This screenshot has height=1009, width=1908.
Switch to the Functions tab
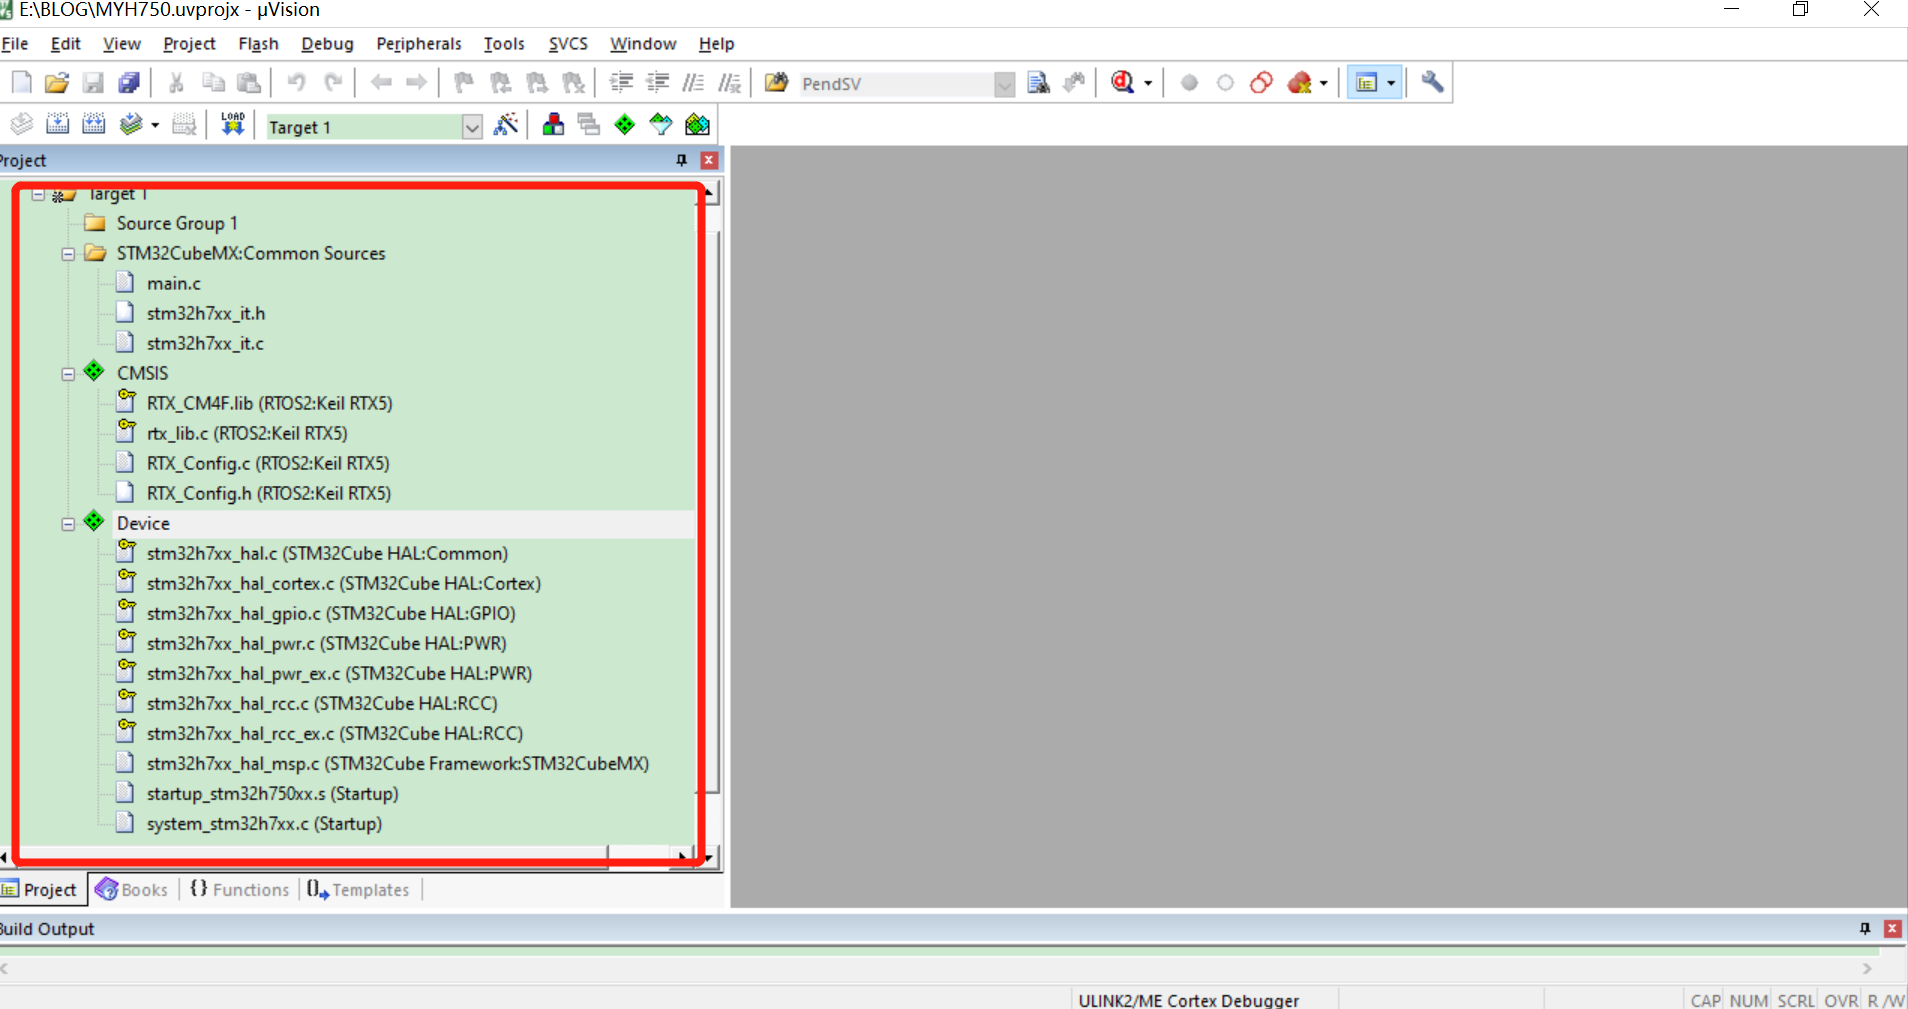[240, 889]
